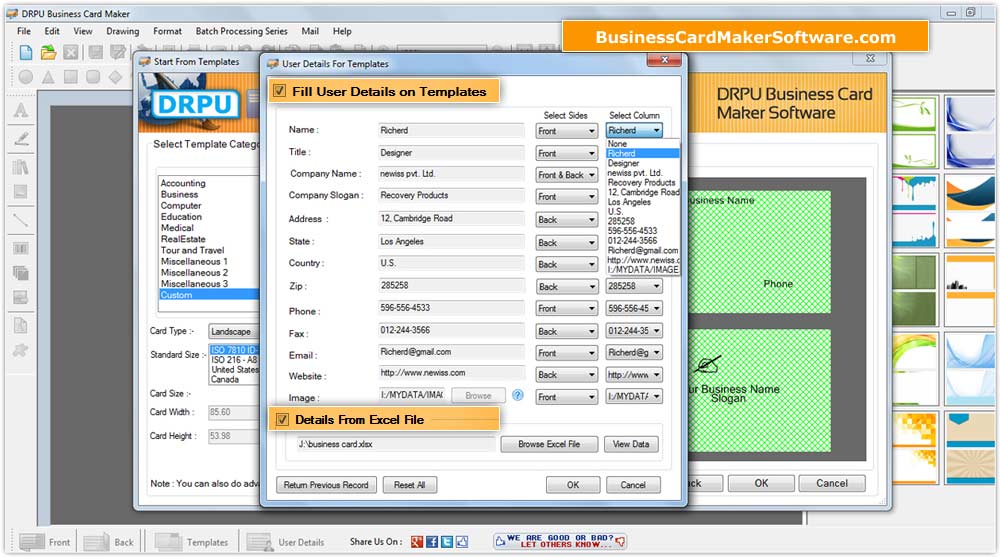The width and height of the screenshot is (1000, 557).
Task: Choose None in the open column list
Action: click(643, 144)
